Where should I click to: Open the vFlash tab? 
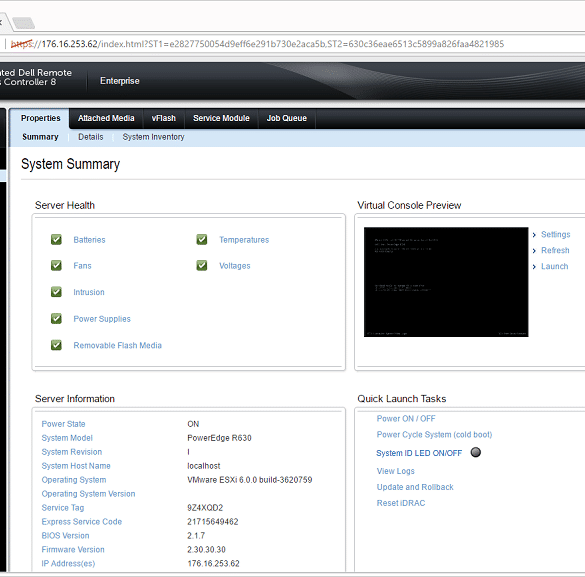tap(163, 118)
